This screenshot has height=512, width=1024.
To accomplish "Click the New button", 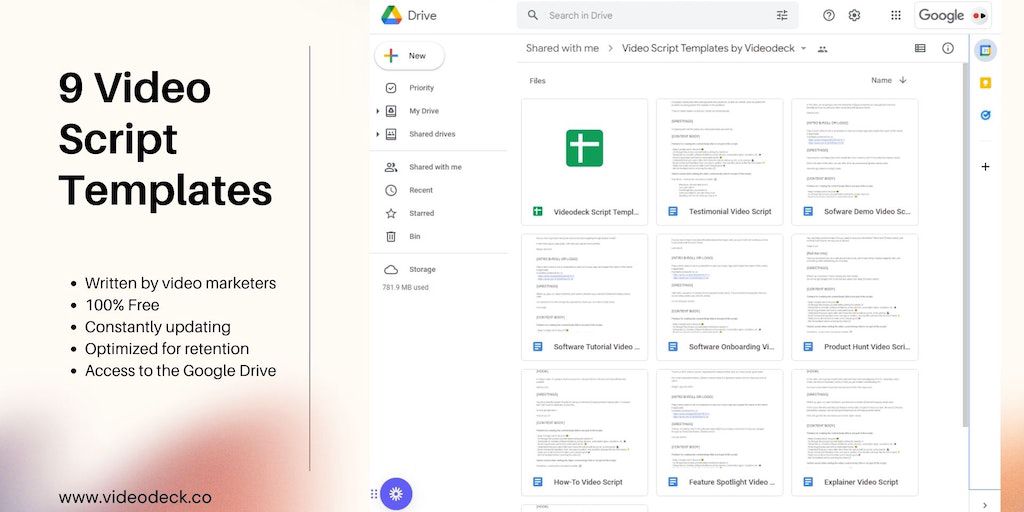I will coord(409,56).
